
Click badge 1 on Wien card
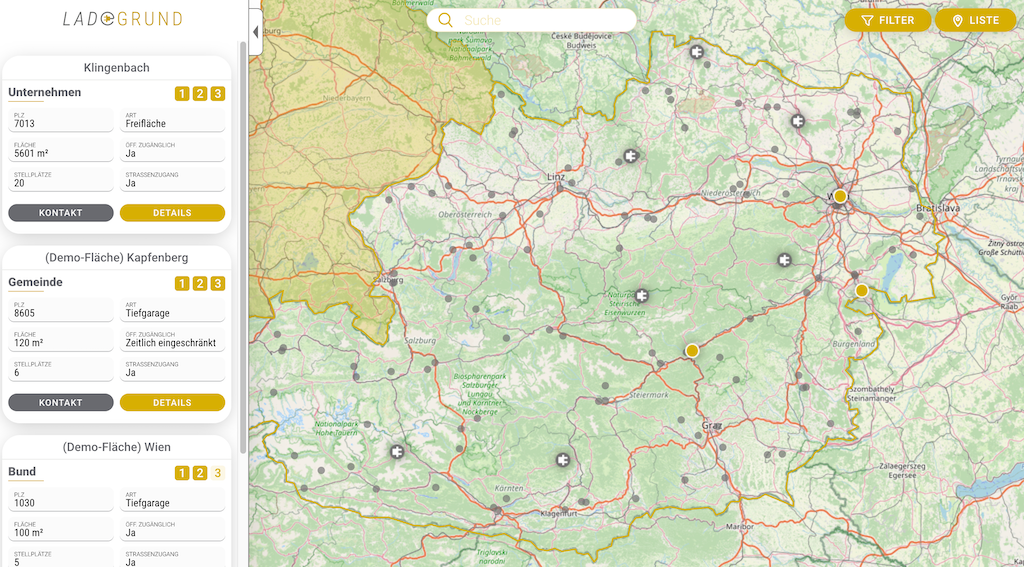pyautogui.click(x=182, y=473)
